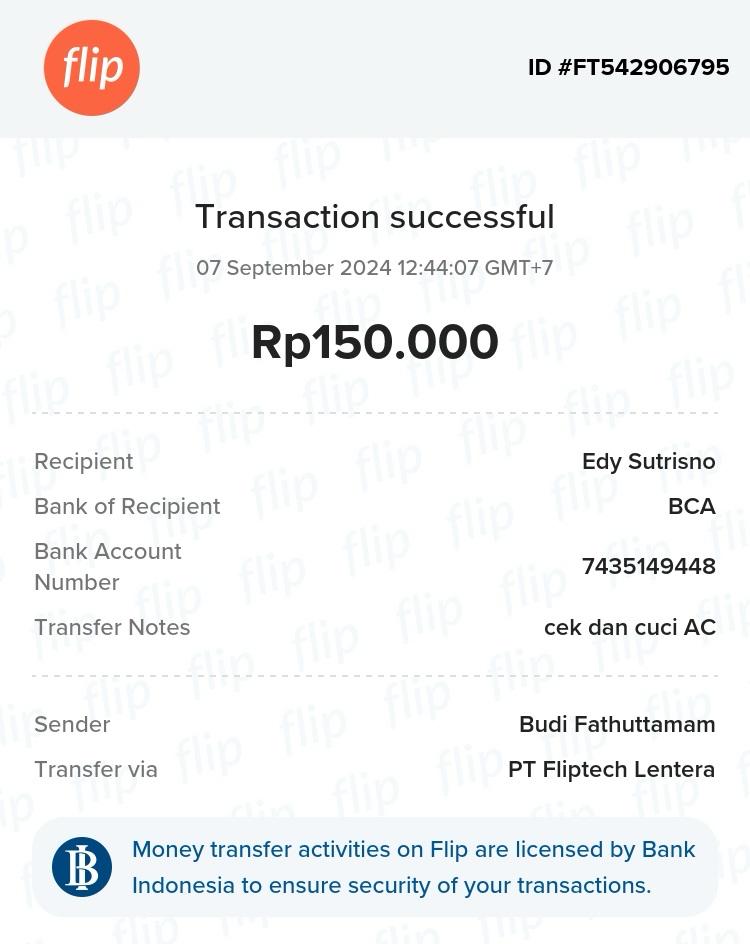Click the Sender field label
This screenshot has height=944, width=750.
[72, 724]
